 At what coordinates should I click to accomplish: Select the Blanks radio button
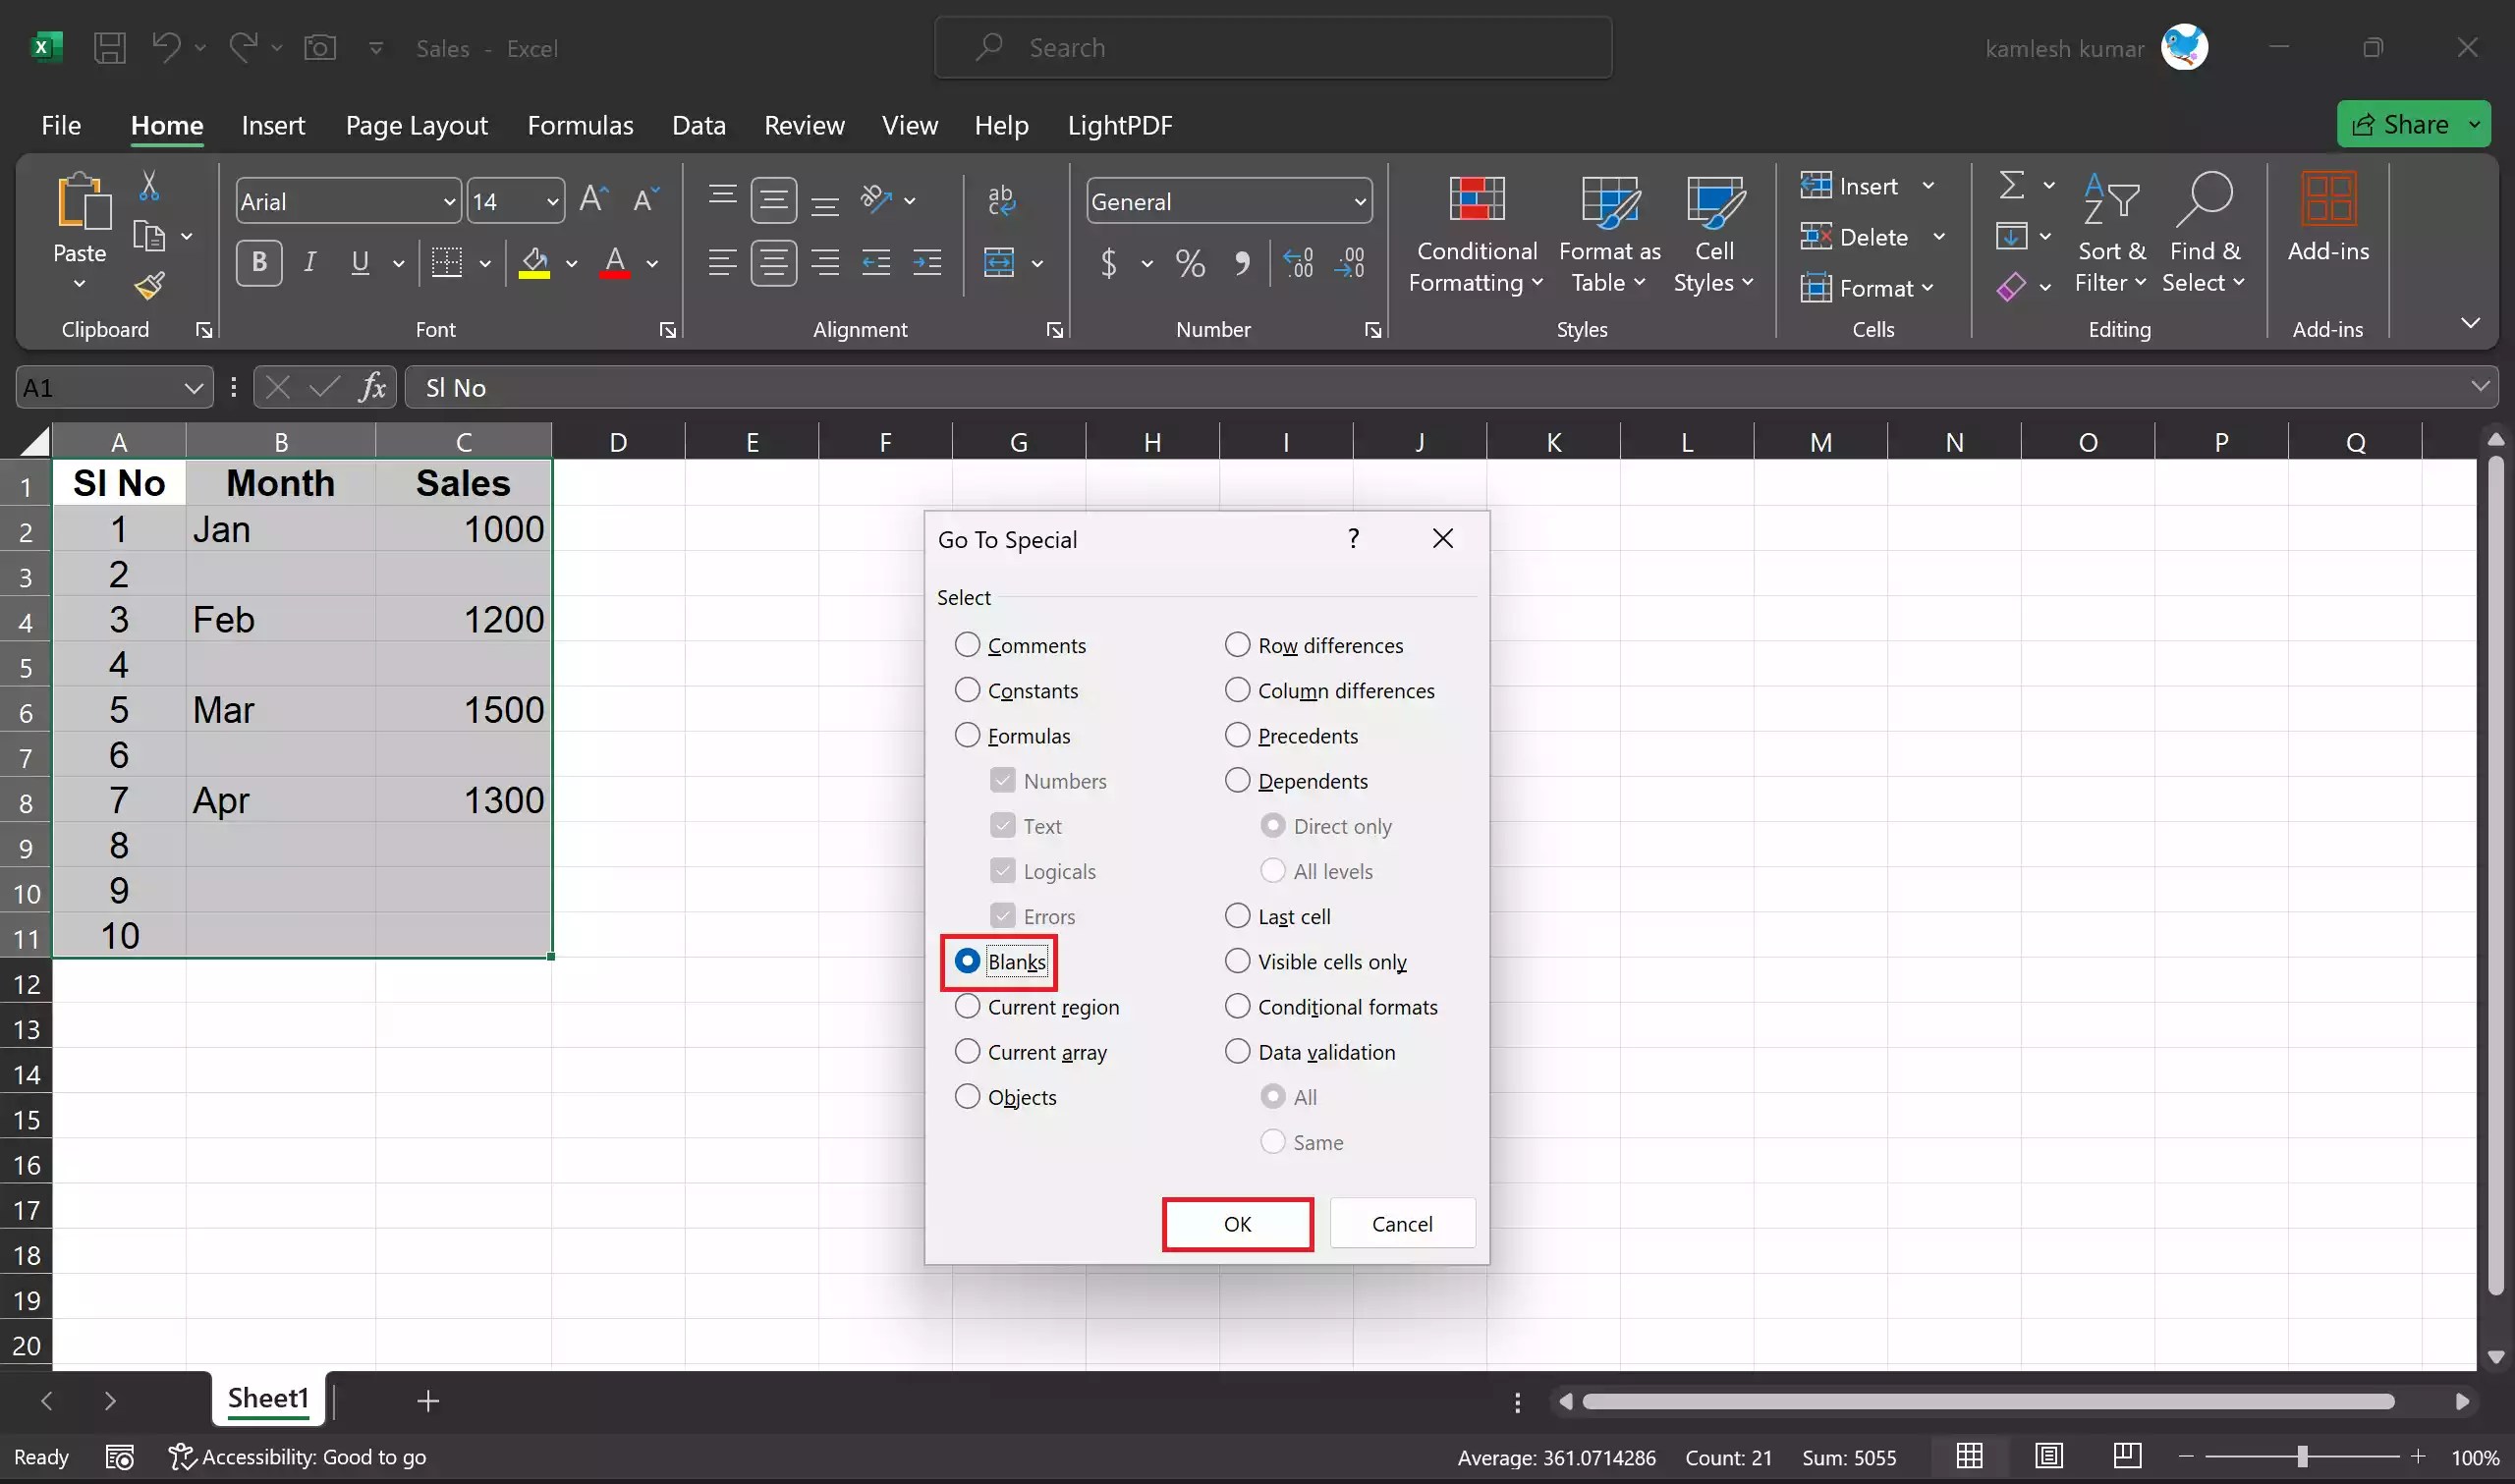[967, 959]
